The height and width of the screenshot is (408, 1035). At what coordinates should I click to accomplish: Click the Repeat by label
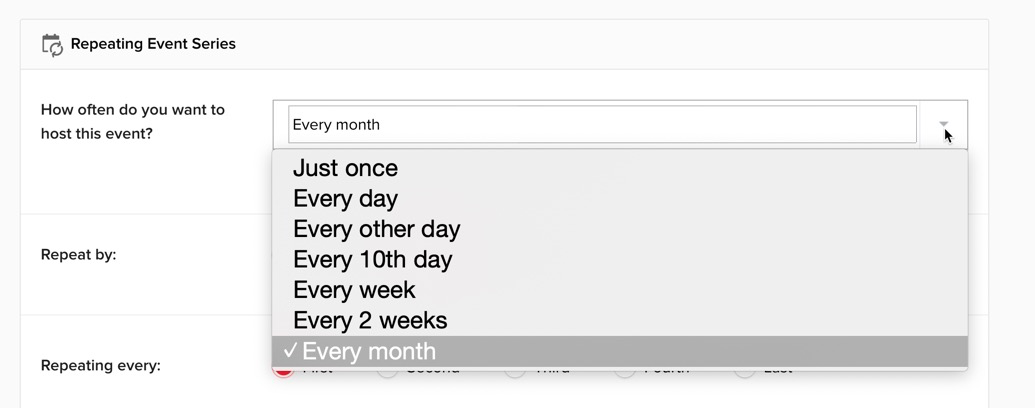point(79,255)
